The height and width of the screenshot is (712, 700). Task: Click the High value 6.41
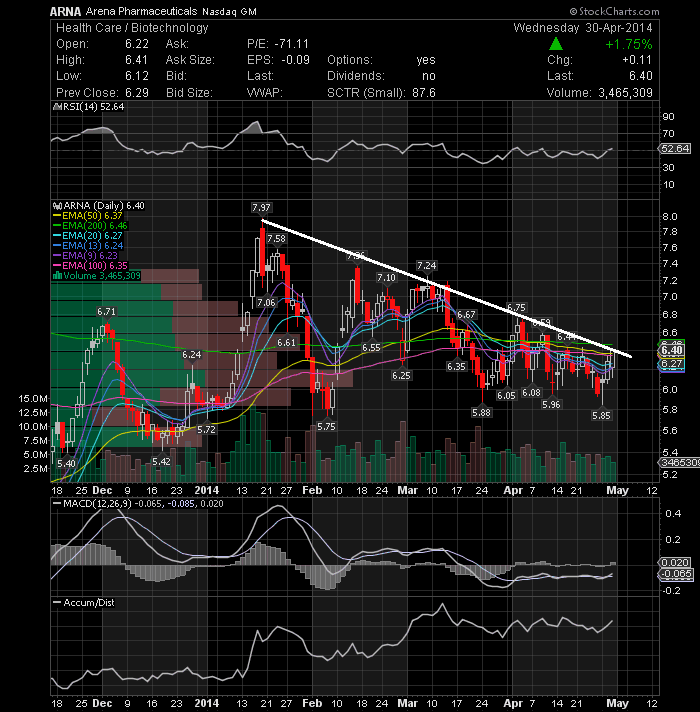(137, 60)
